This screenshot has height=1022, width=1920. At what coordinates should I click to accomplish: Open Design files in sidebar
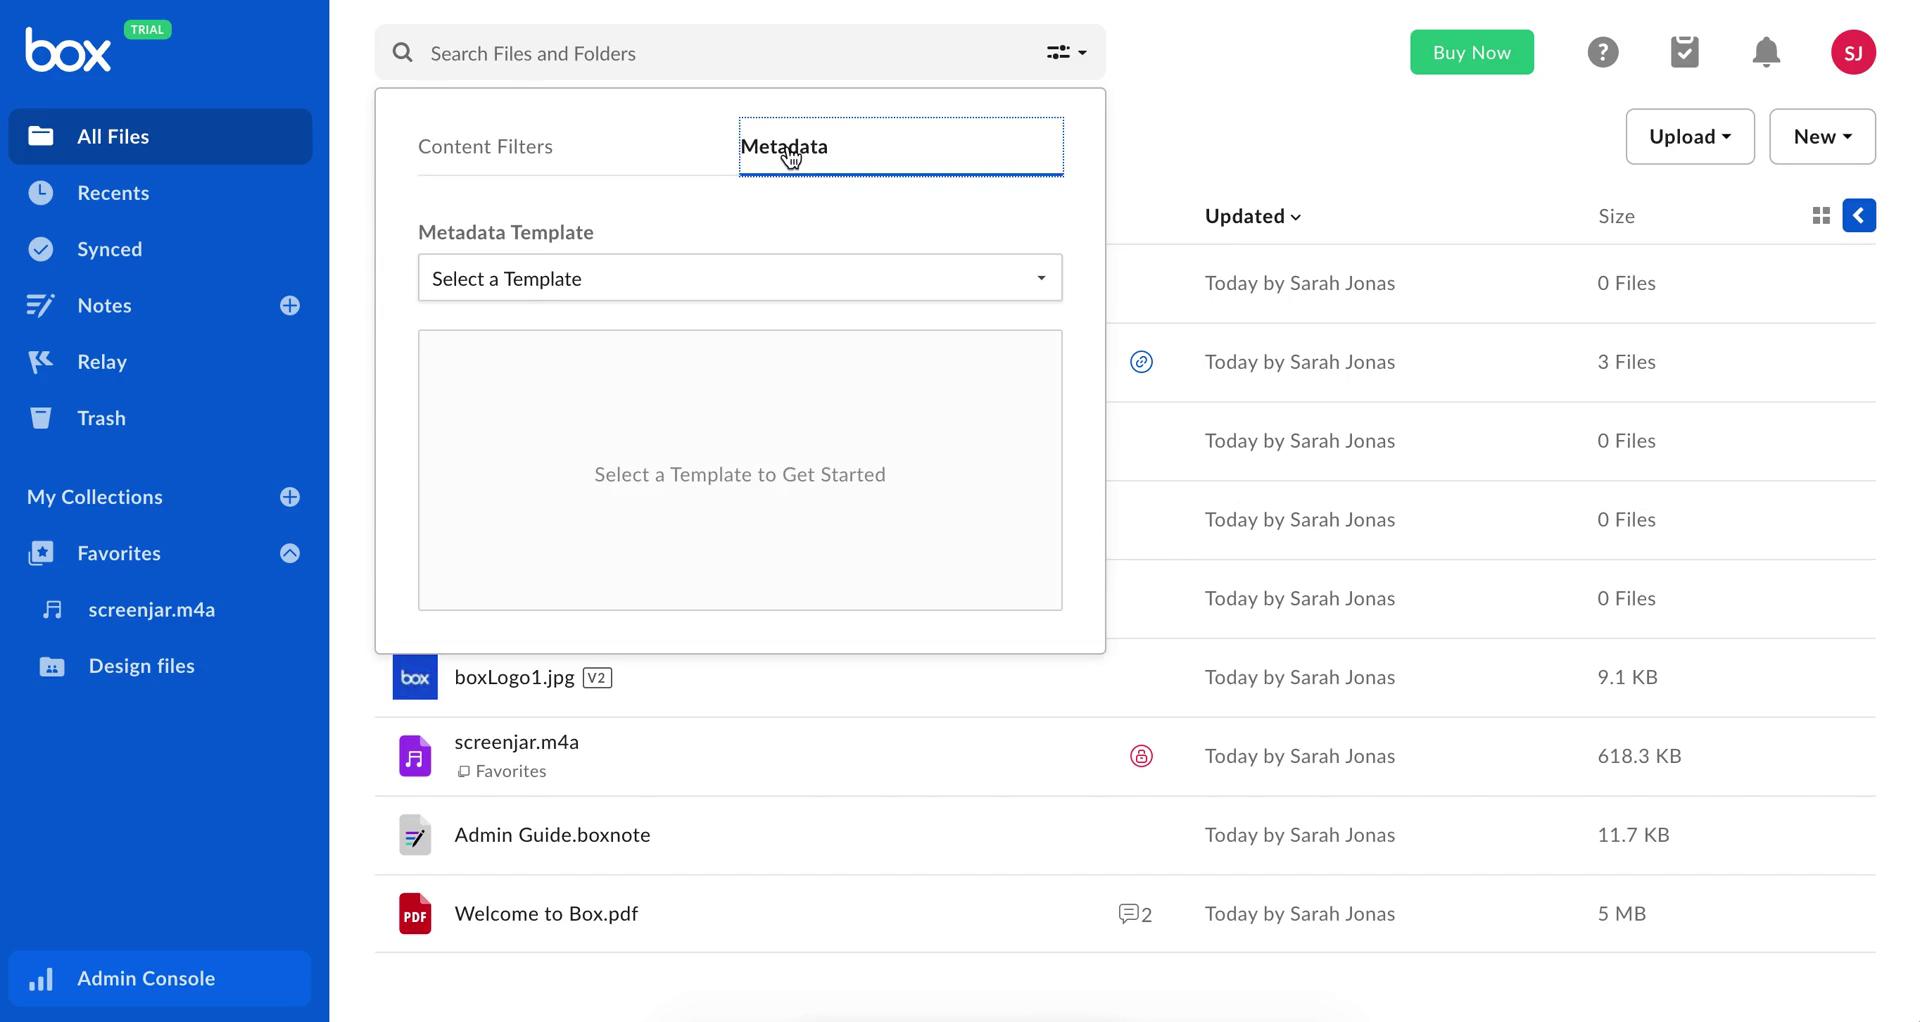coord(141,666)
